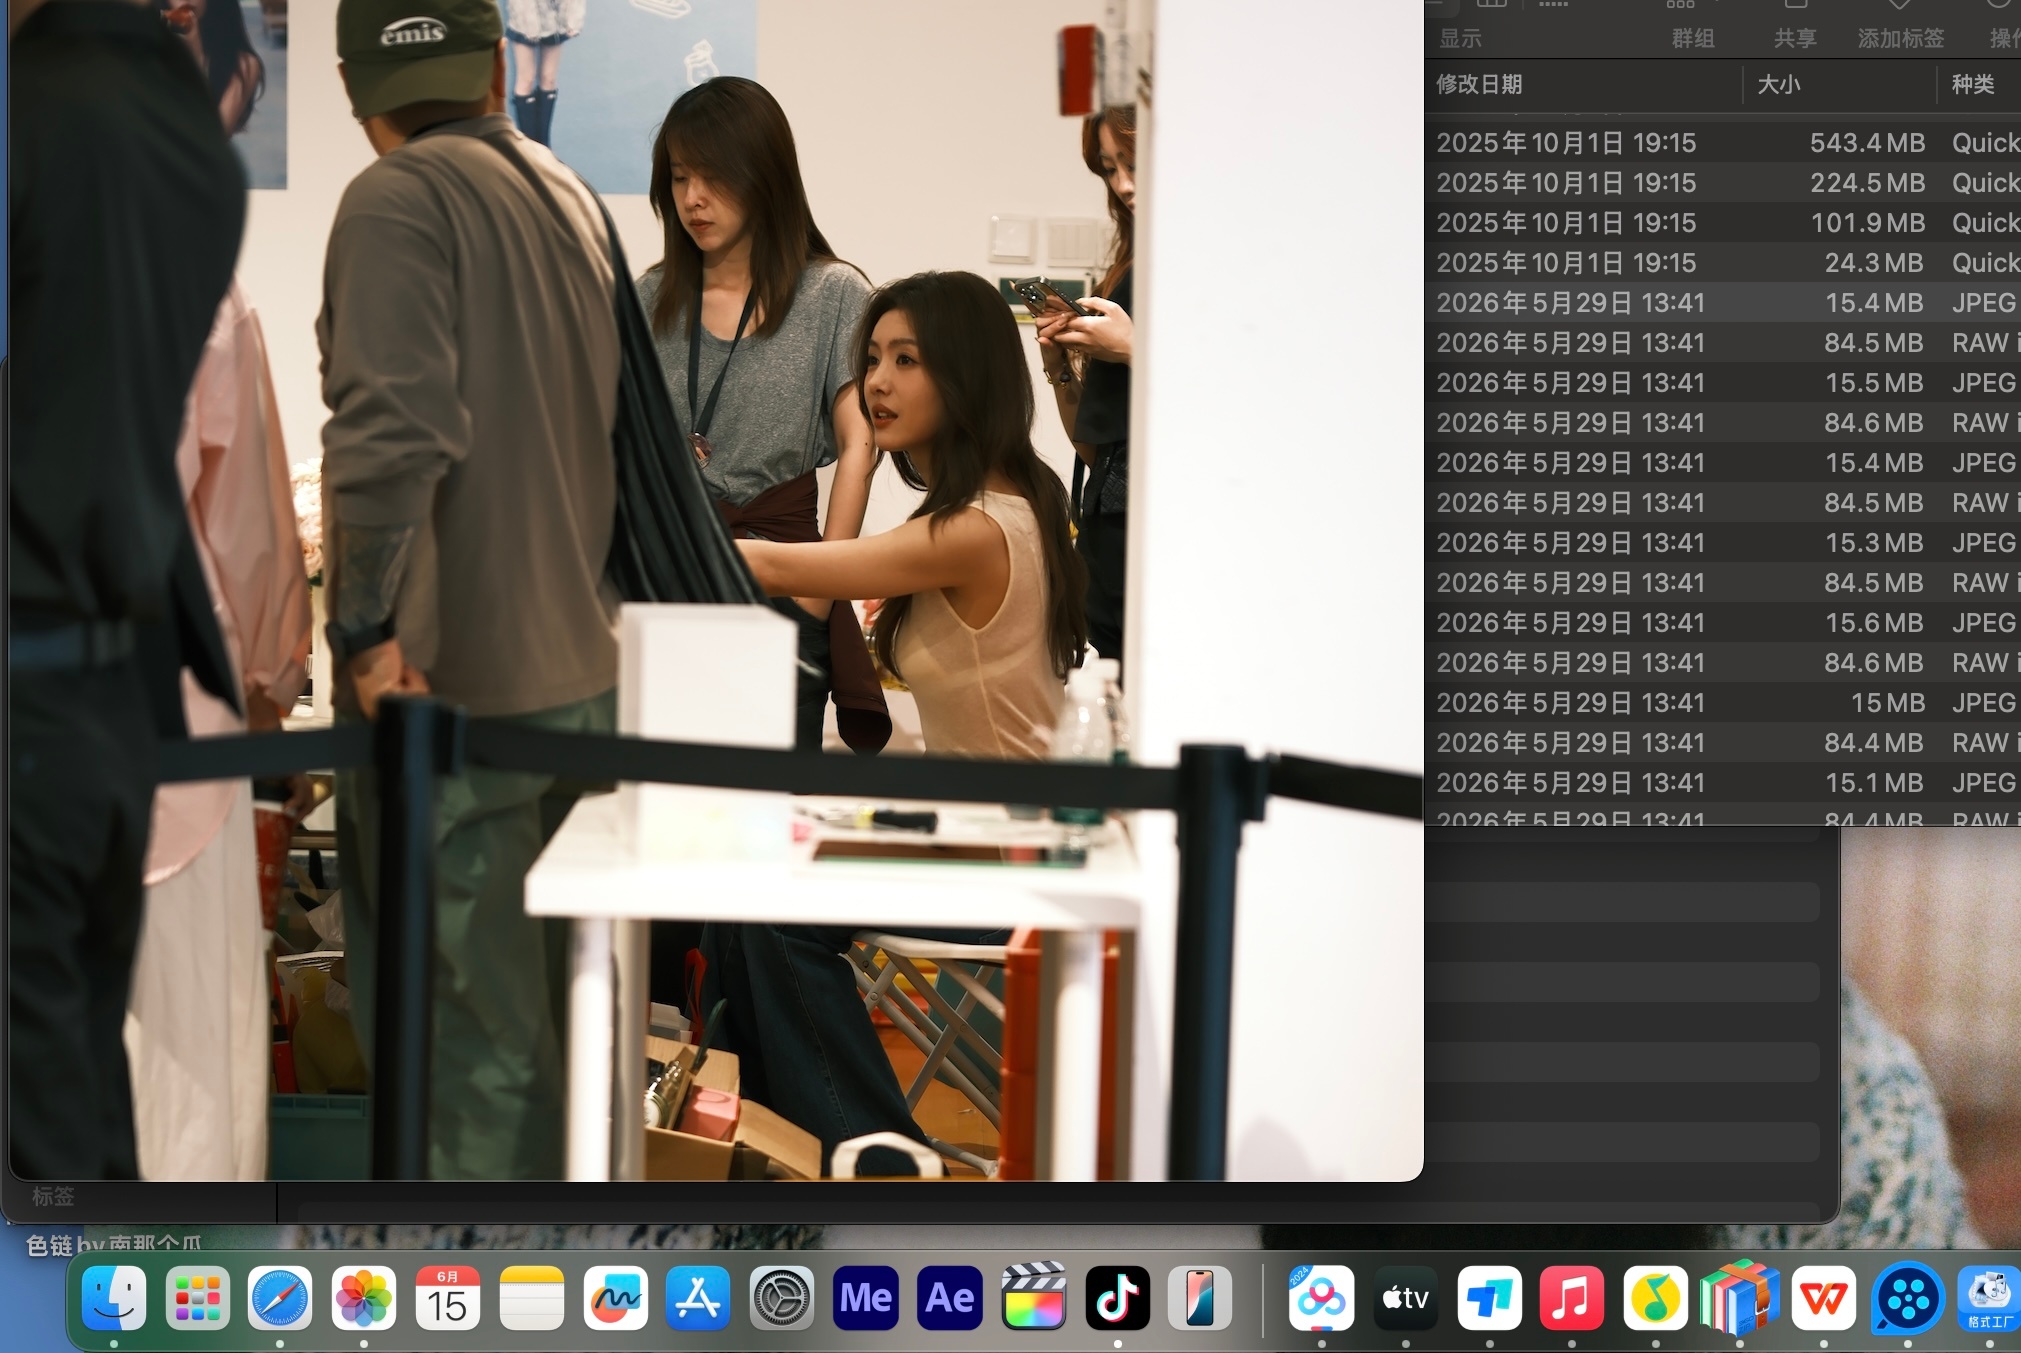Select the JPEG row sized 15.5 MB
Image resolution: width=2021 pixels, height=1353 pixels.
pyautogui.click(x=1722, y=383)
